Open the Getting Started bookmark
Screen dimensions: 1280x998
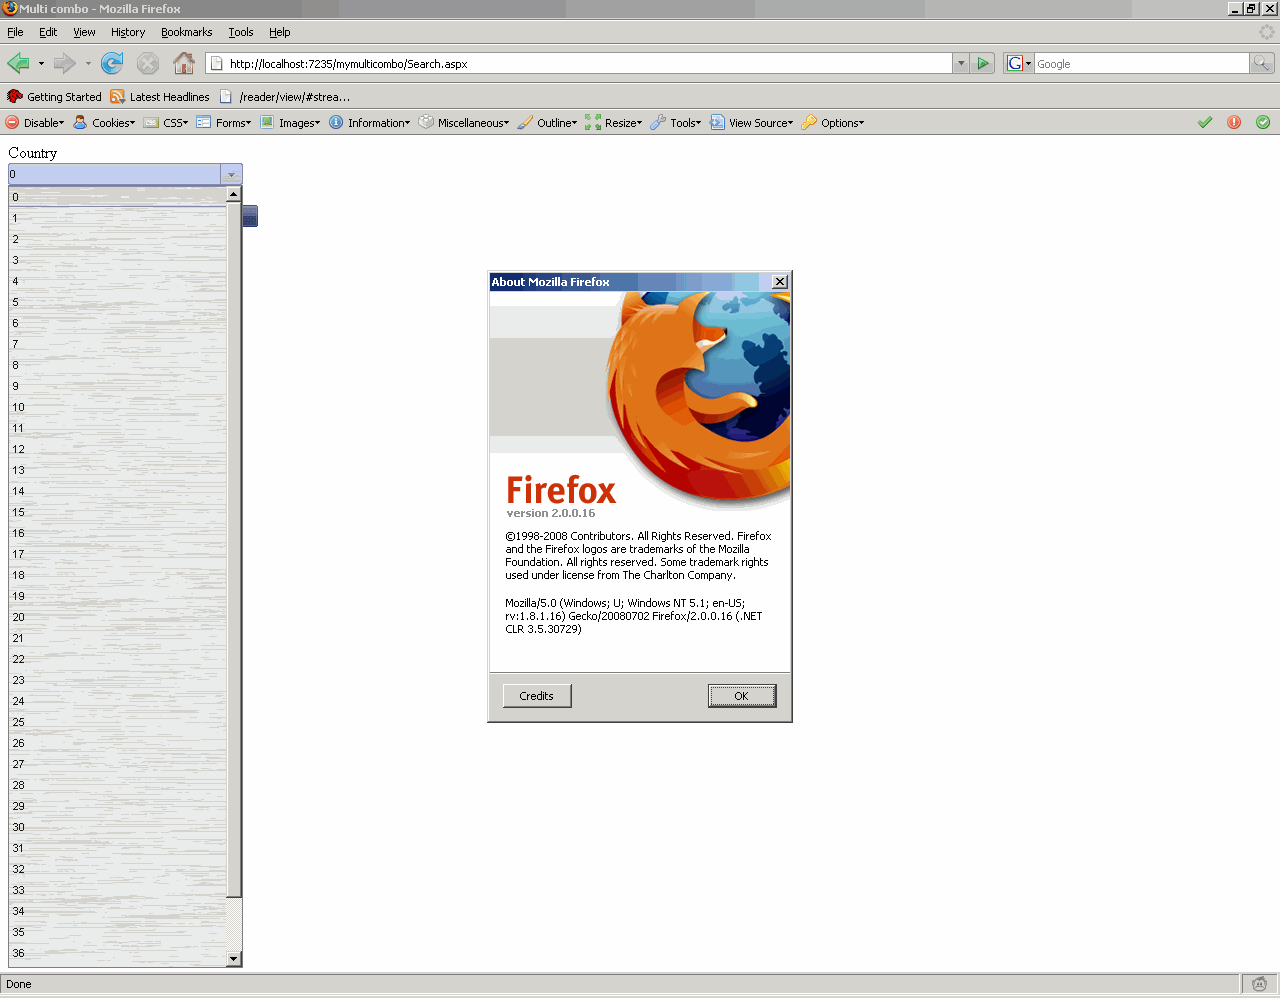pos(54,97)
